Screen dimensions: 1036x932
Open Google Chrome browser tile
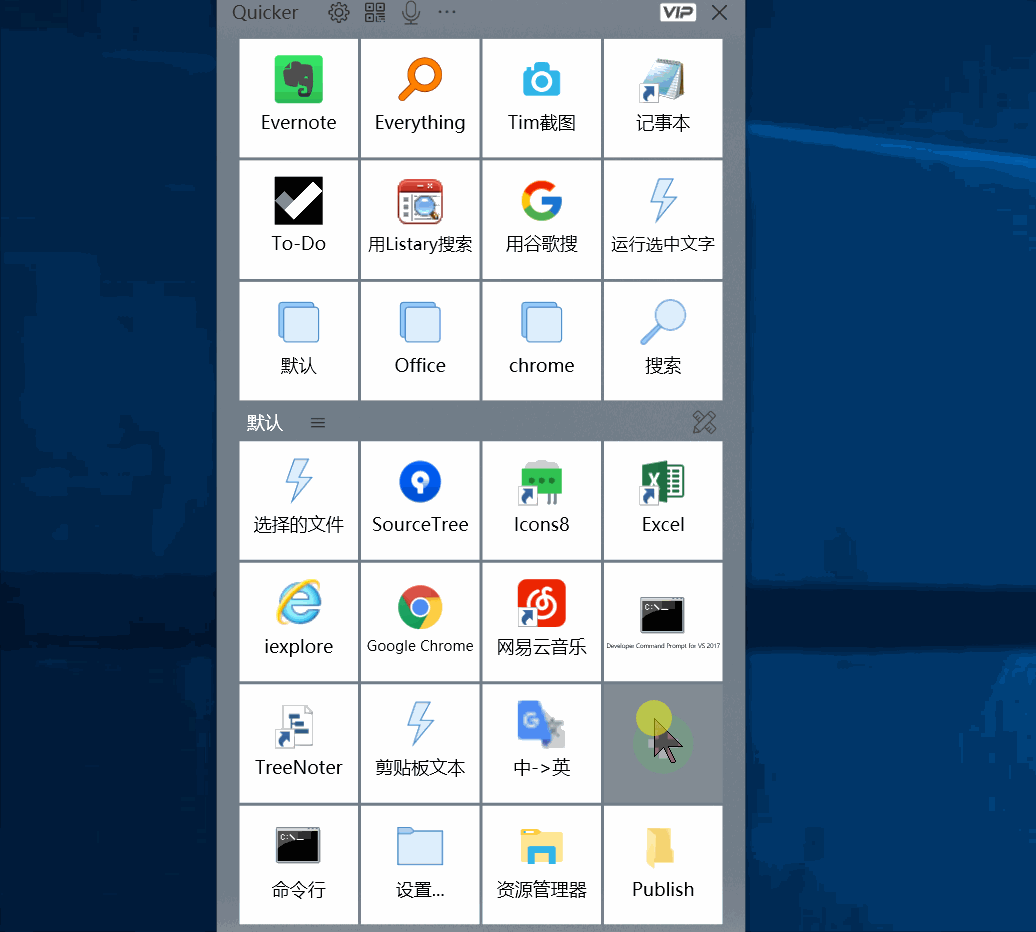point(420,622)
